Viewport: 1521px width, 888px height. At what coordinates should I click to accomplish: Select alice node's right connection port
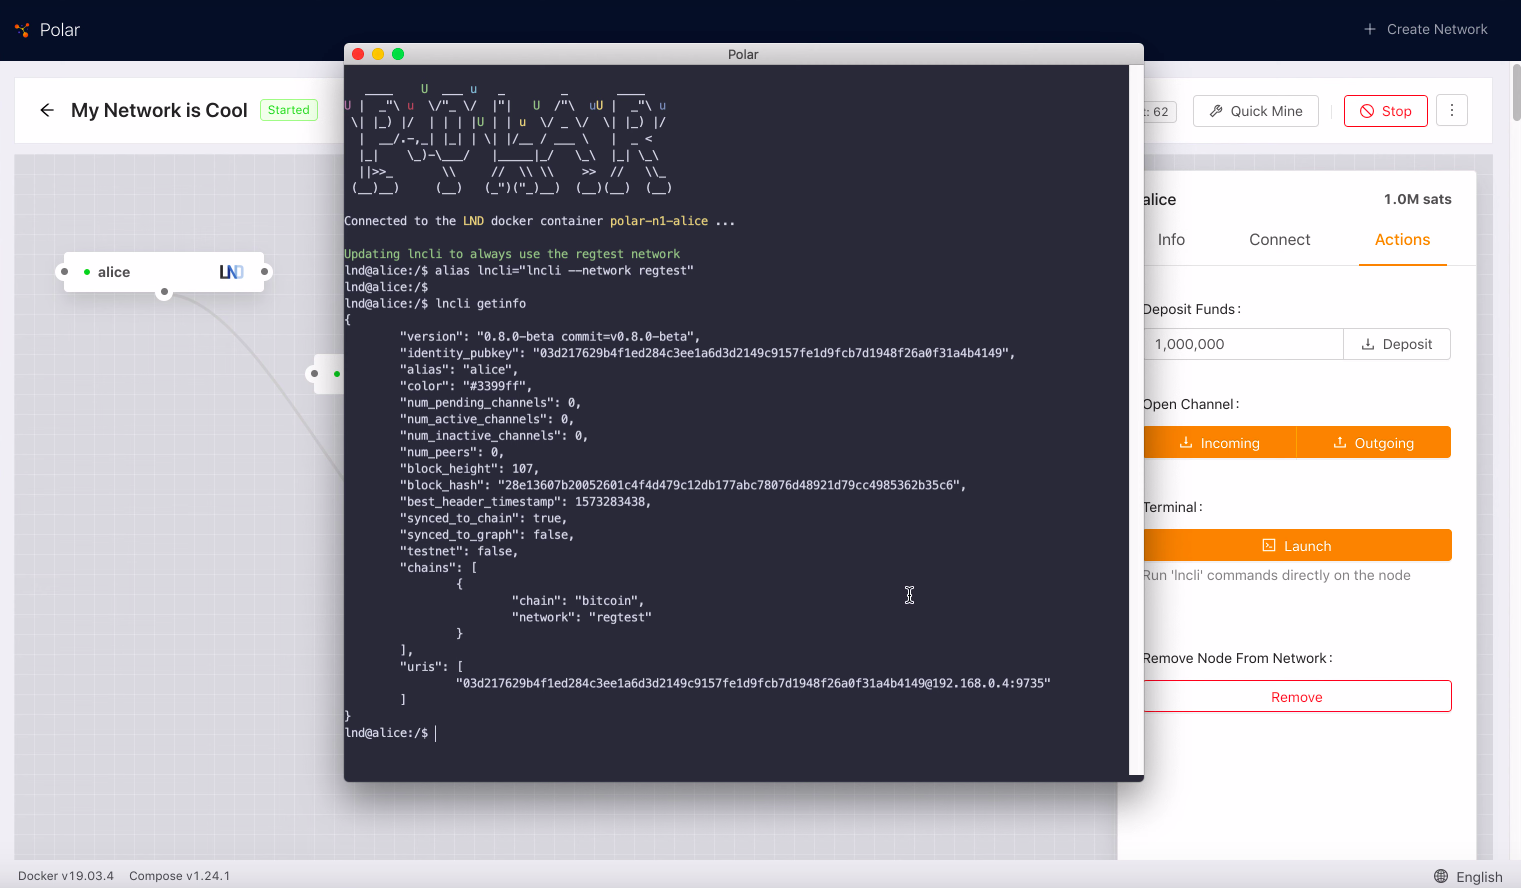264,272
